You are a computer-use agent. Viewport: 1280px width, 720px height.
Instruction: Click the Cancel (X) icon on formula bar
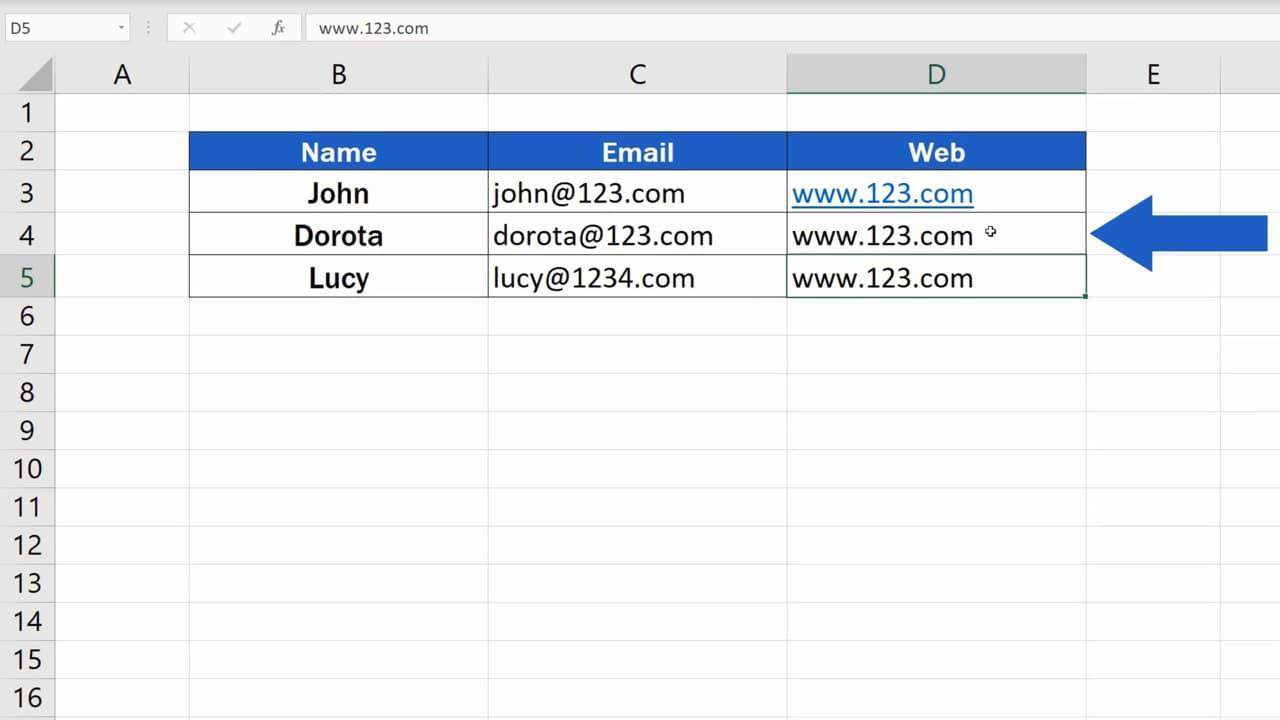[189, 28]
